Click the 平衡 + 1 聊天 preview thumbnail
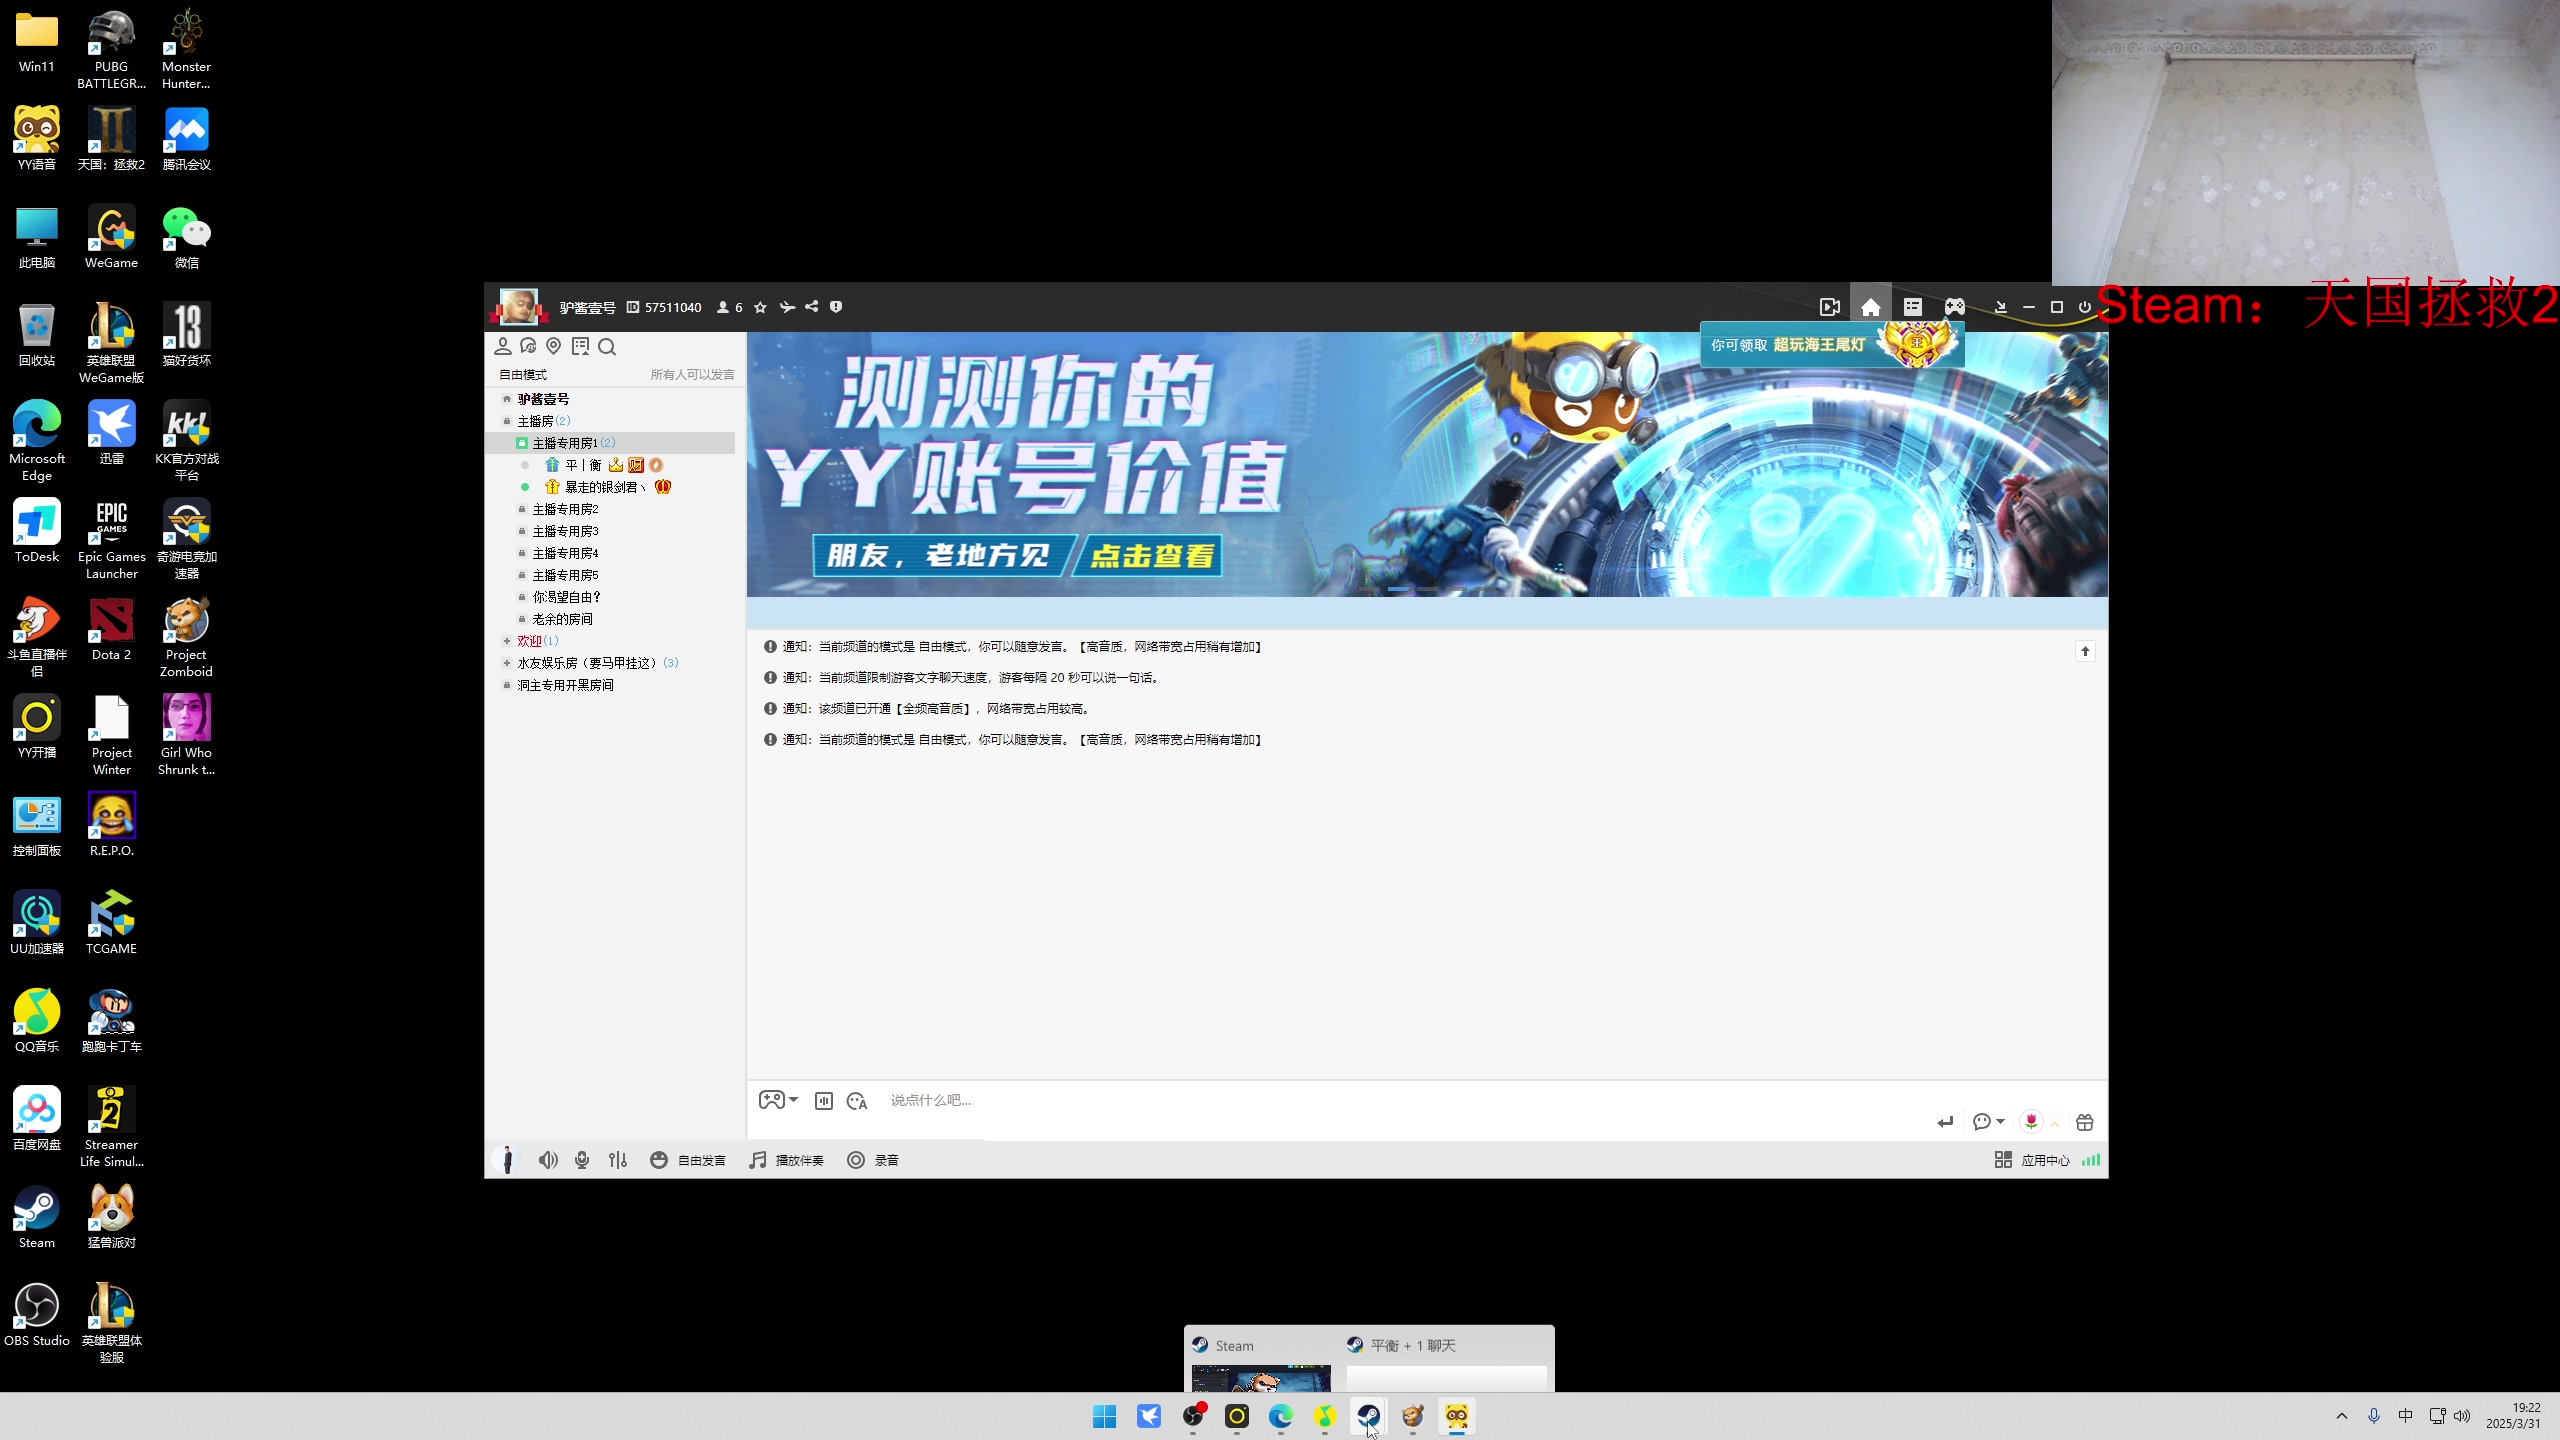The image size is (2560, 1440). point(1446,1378)
